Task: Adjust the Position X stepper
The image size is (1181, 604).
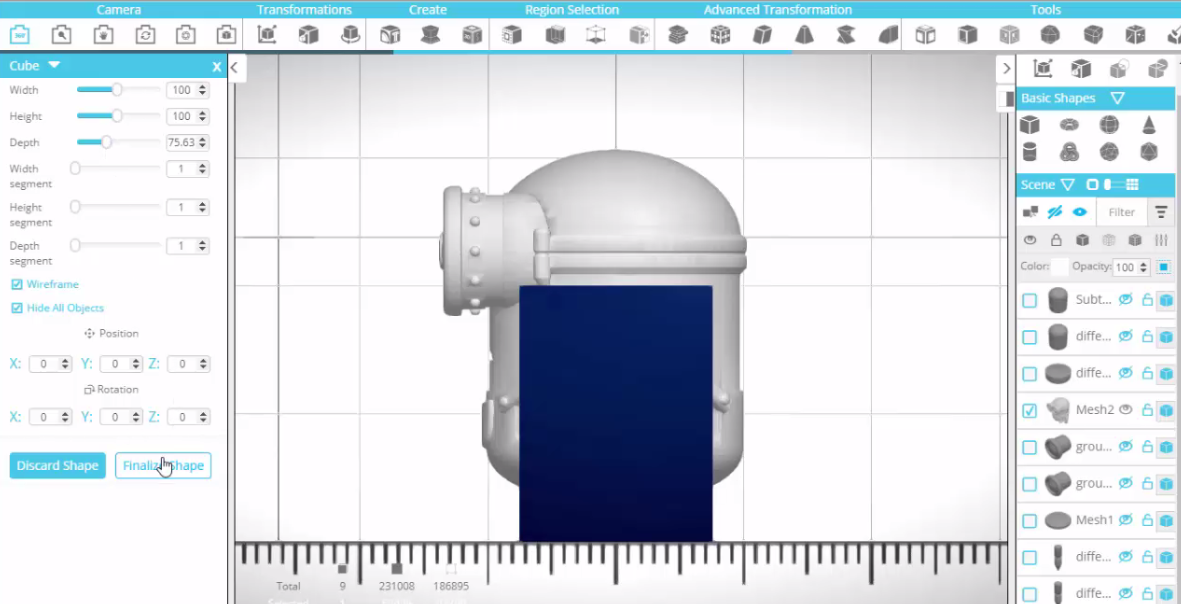Action: click(x=66, y=364)
